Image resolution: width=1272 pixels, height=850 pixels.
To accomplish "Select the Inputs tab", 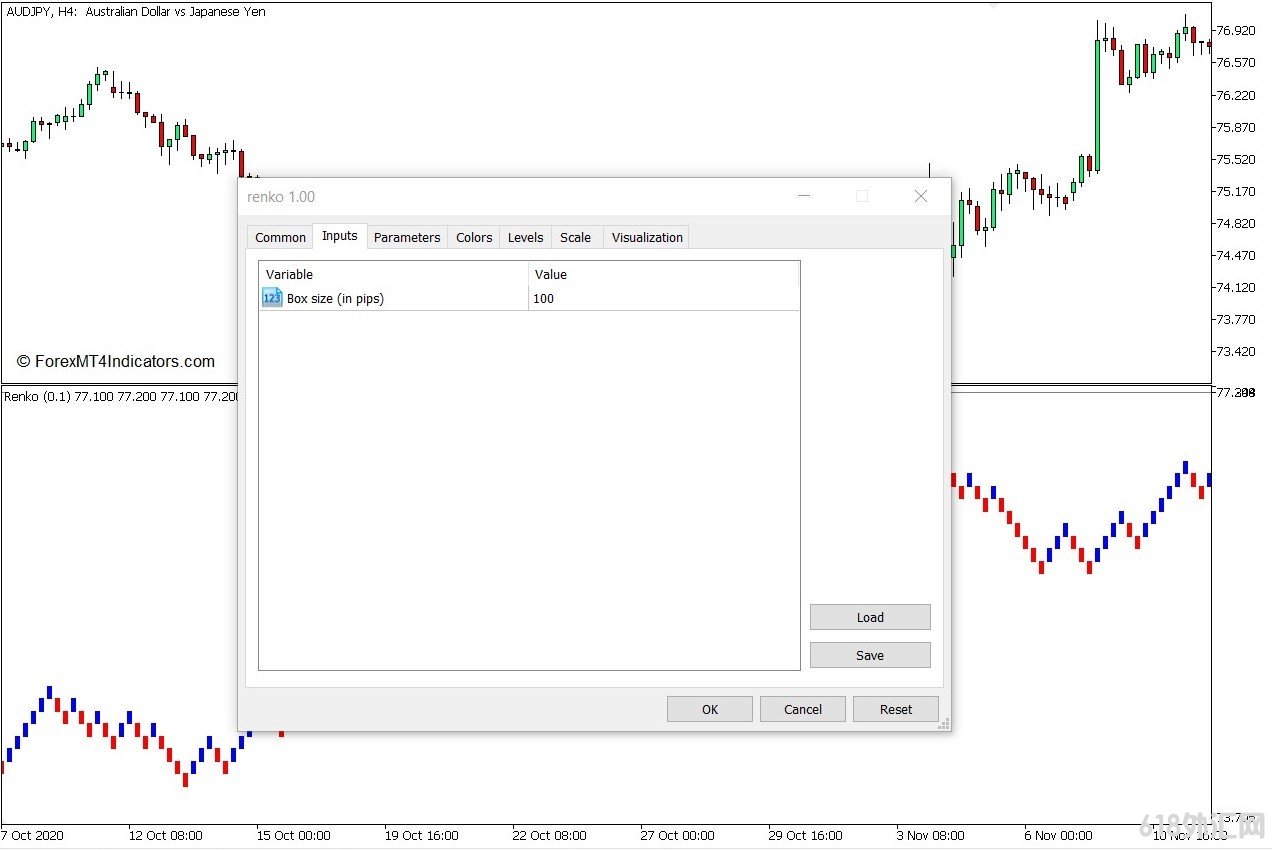I will pos(340,236).
